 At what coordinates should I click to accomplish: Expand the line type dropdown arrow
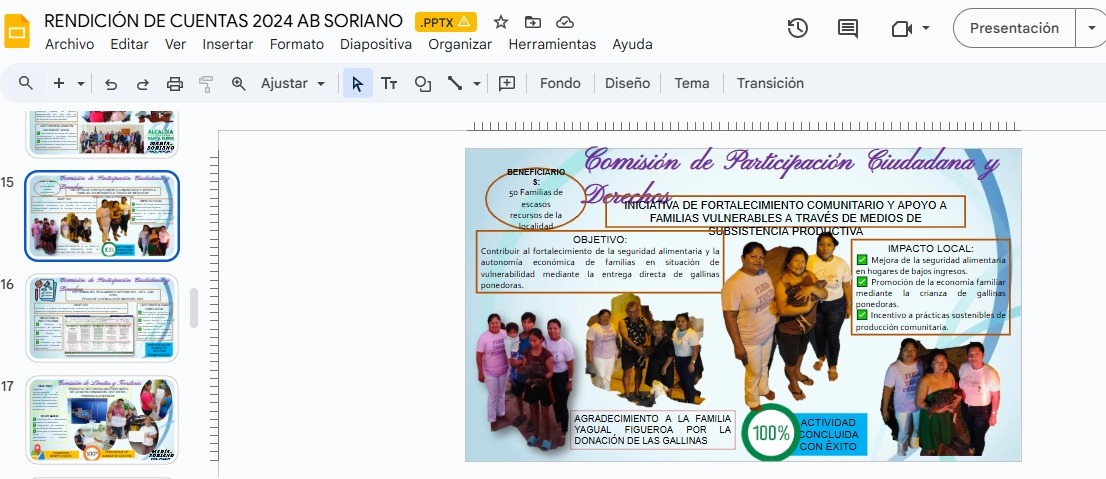point(477,84)
